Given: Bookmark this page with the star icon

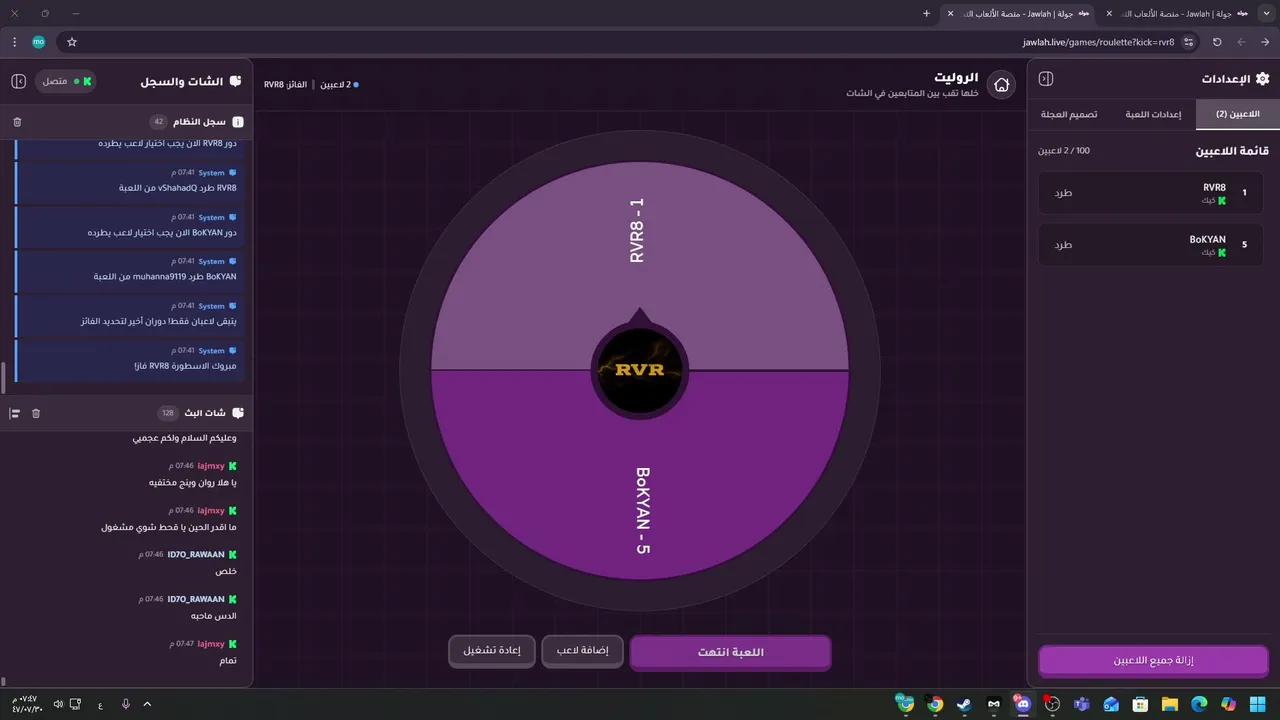Looking at the screenshot, I should [x=72, y=42].
